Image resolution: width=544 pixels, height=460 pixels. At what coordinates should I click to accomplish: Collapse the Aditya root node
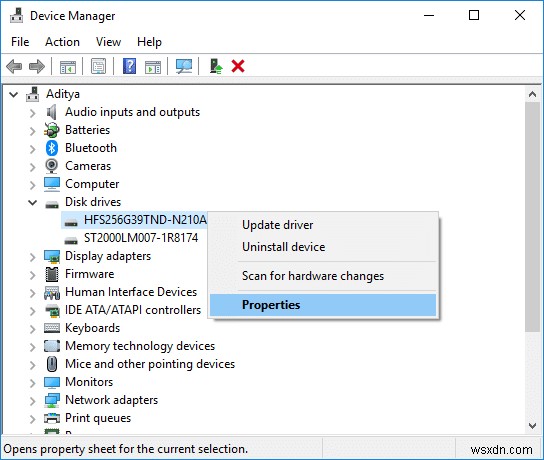14,94
